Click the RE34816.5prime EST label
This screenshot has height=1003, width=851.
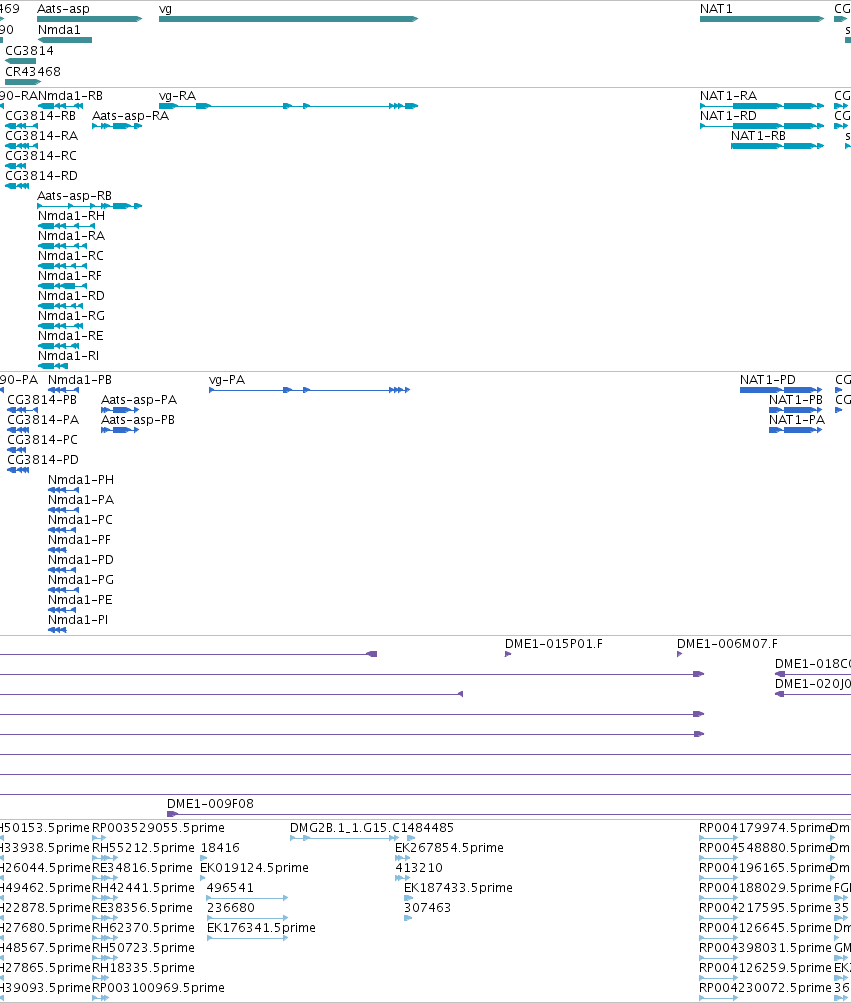pos(143,868)
